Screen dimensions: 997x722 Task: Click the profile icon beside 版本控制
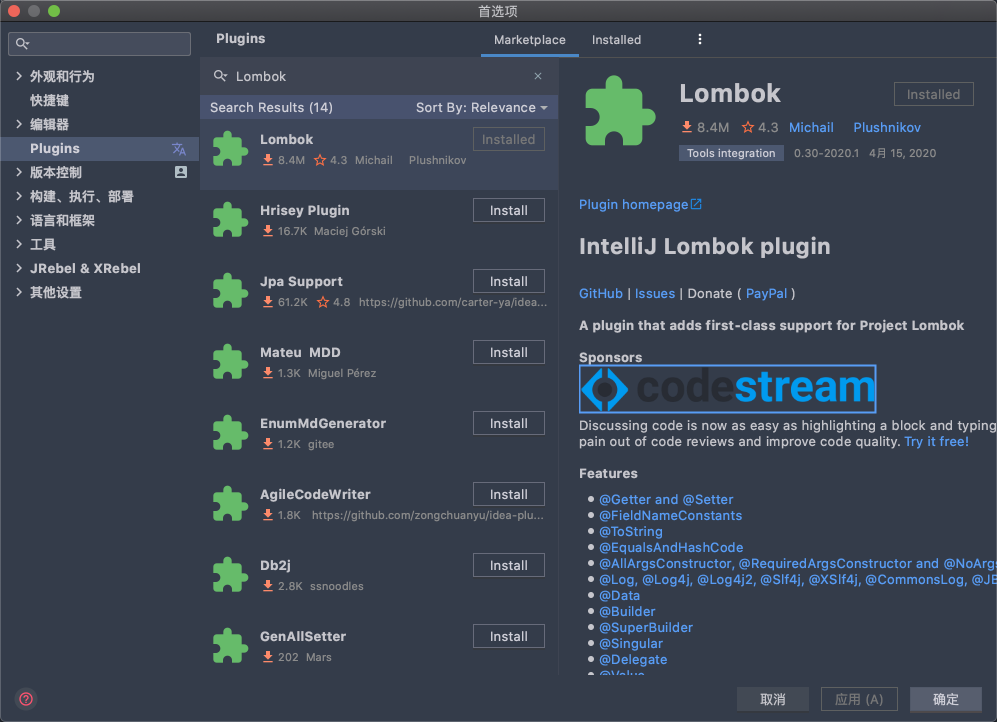(181, 172)
